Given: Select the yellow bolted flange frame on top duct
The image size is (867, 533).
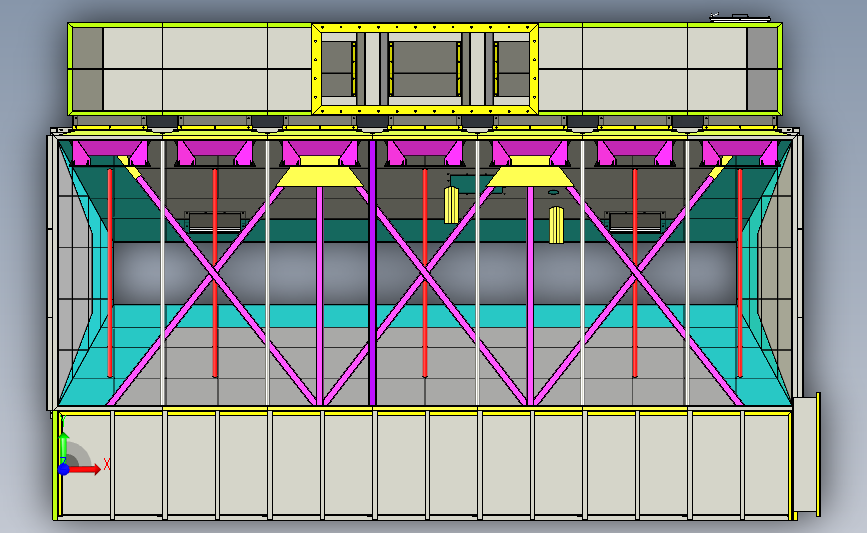Looking at the screenshot, I should tap(425, 69).
